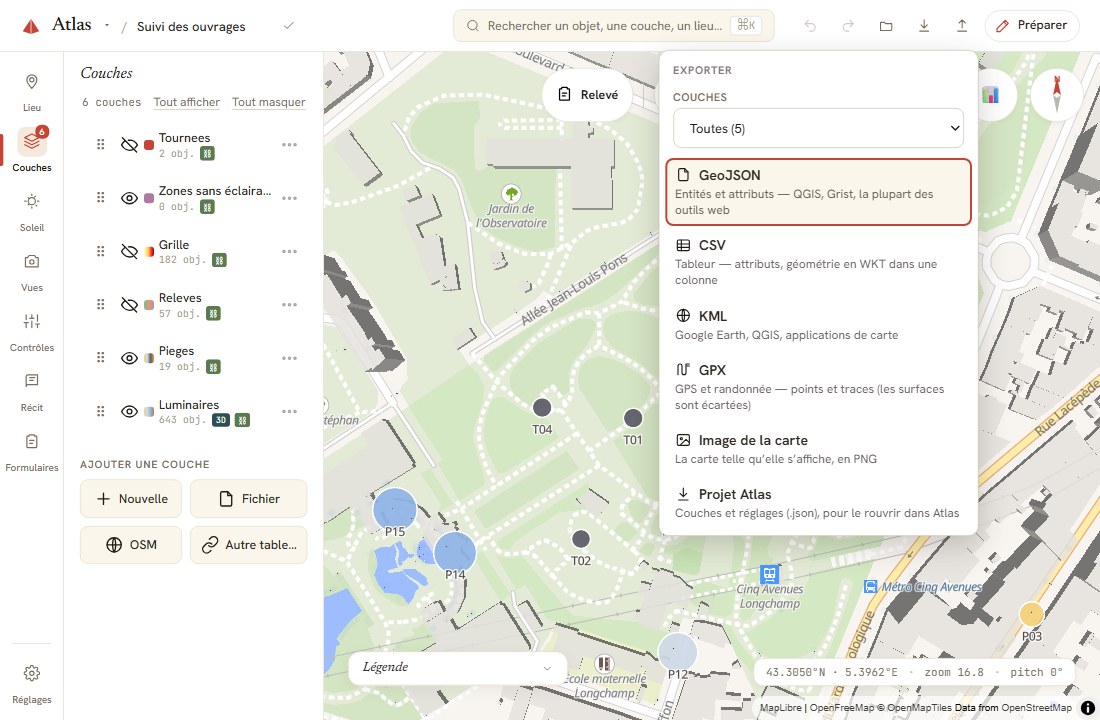Open the Contrôles sliders panel

(32, 332)
